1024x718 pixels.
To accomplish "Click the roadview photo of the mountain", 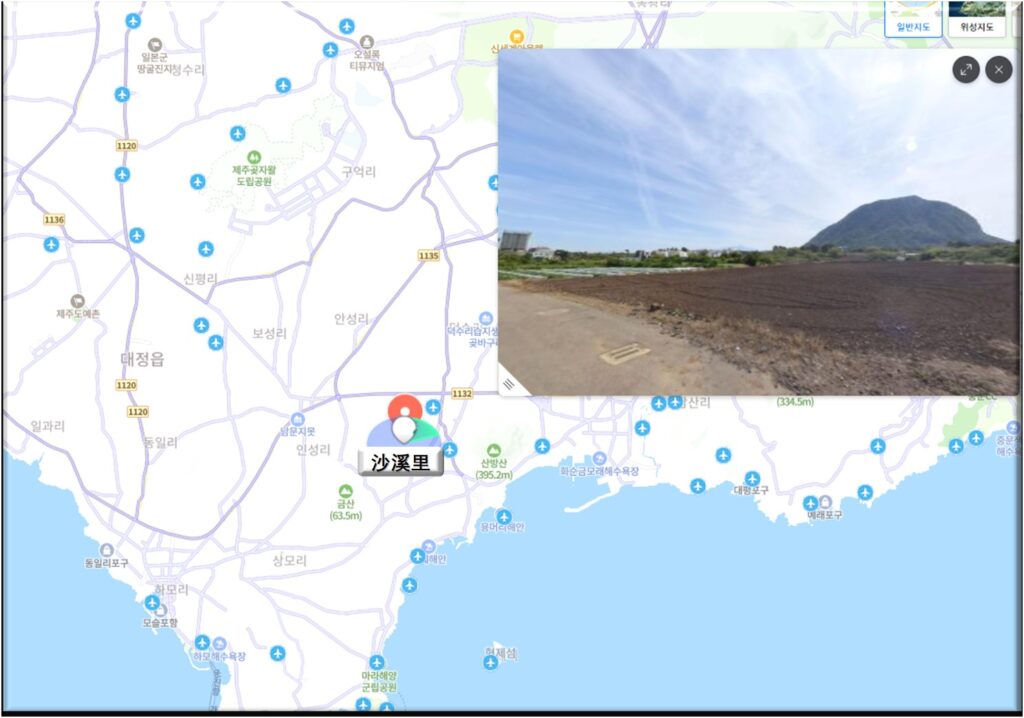I will [757, 220].
